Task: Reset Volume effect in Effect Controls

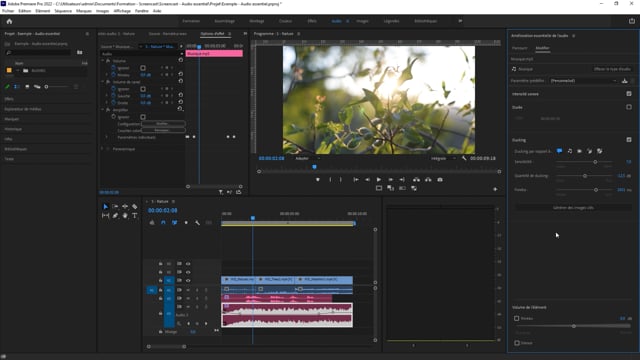Action: [181, 60]
